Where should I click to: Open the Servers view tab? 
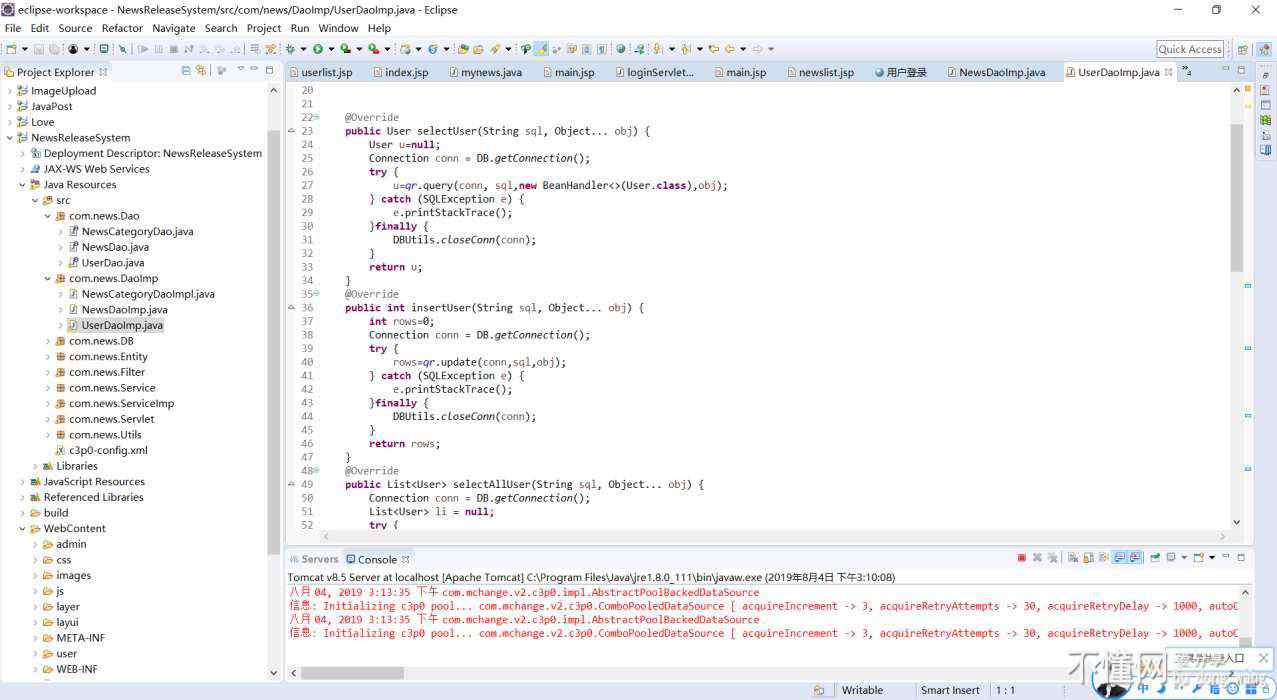pyautogui.click(x=319, y=559)
